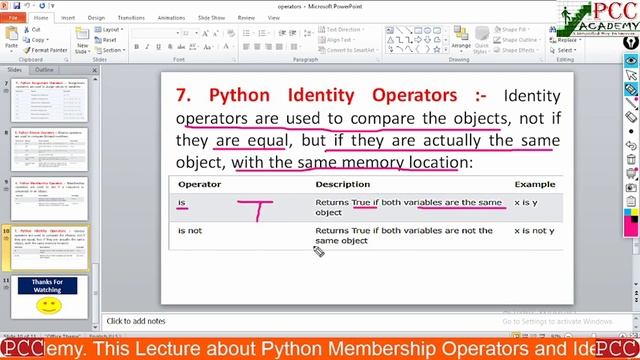The image size is (640, 360).
Task: Click Convert to SmartArt button
Action: 348,50
